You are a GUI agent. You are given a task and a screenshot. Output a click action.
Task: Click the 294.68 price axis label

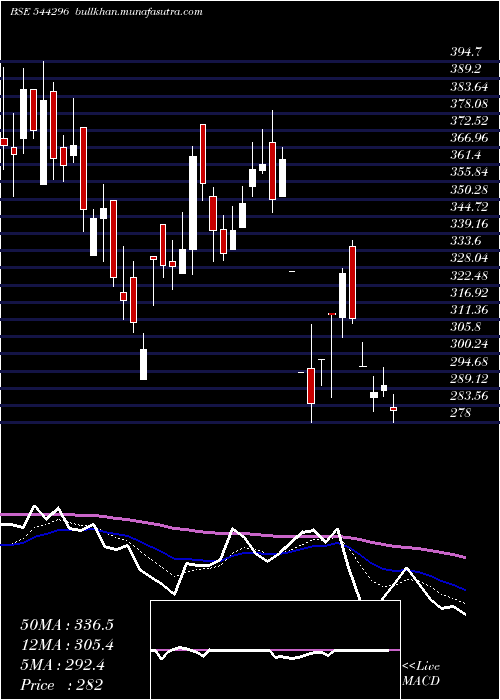tap(469, 361)
